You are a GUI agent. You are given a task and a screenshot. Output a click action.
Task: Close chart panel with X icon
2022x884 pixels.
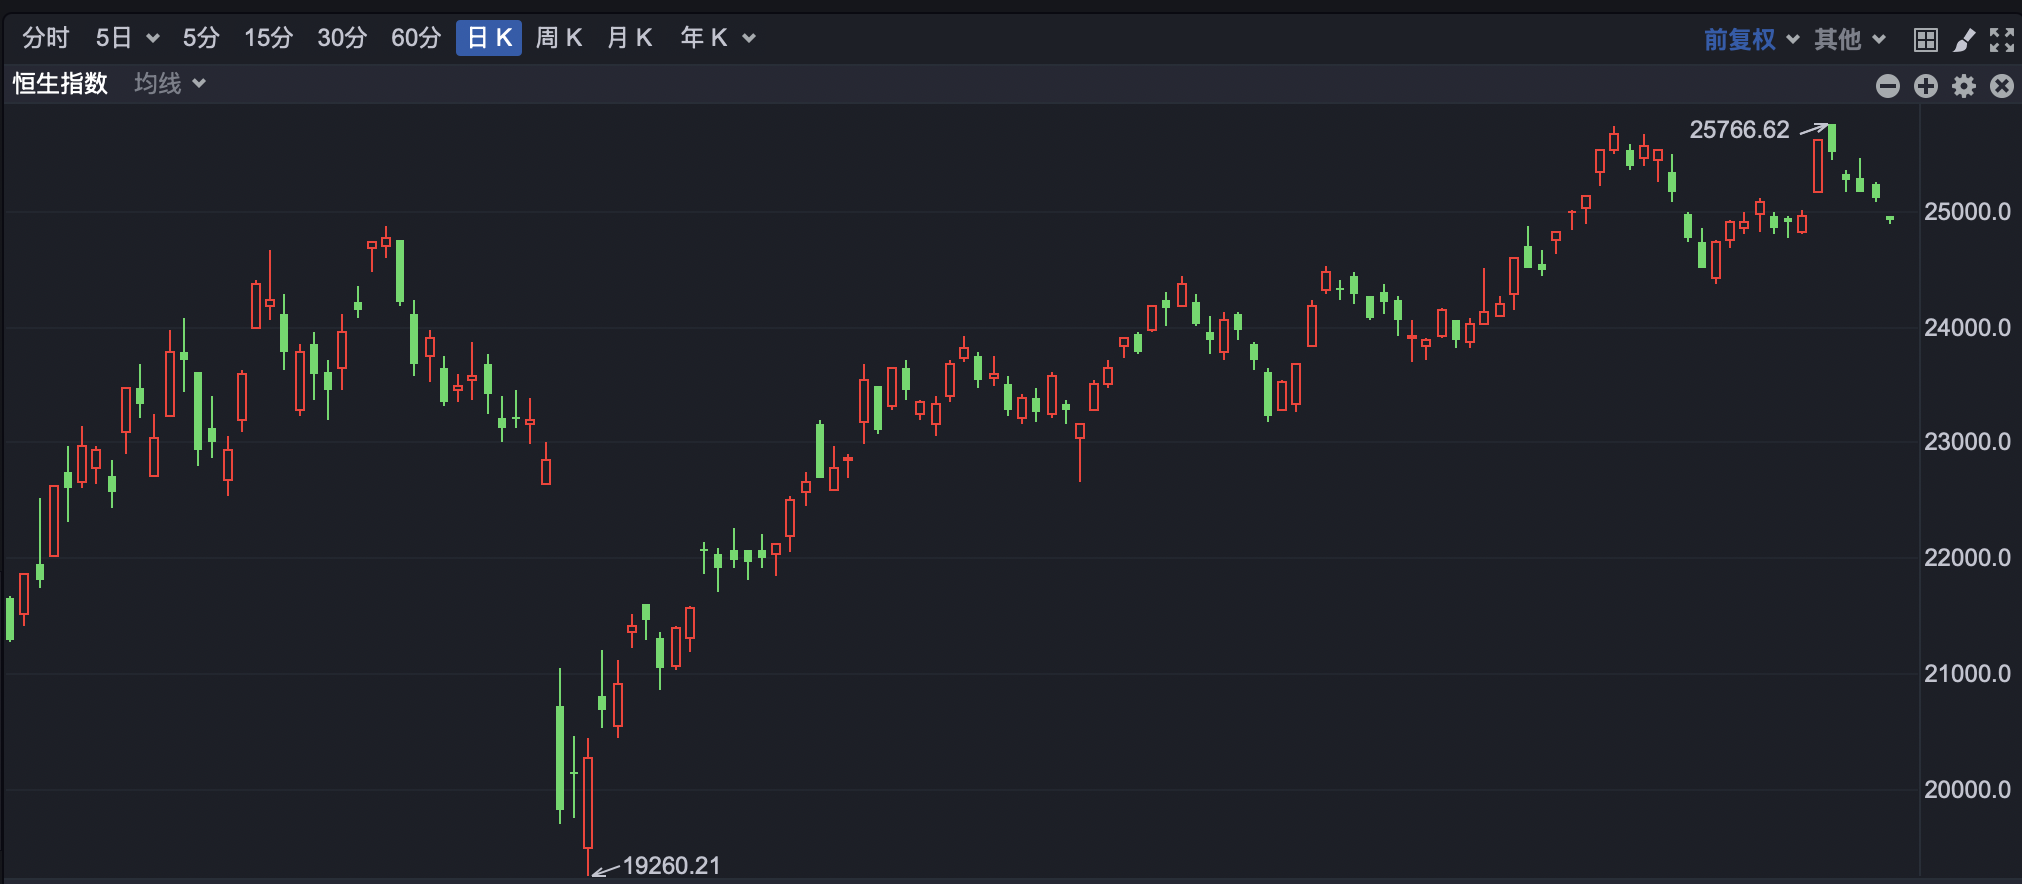[x=2001, y=86]
